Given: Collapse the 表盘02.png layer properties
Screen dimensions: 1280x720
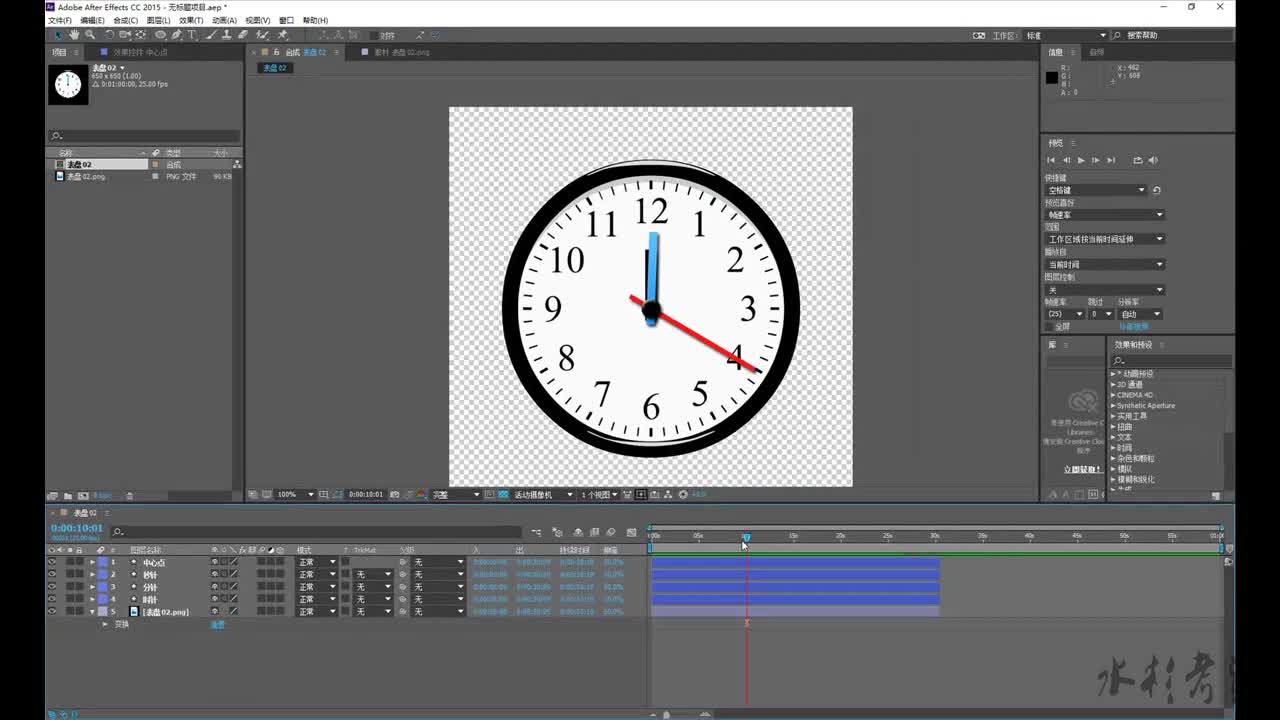Looking at the screenshot, I should [92, 611].
